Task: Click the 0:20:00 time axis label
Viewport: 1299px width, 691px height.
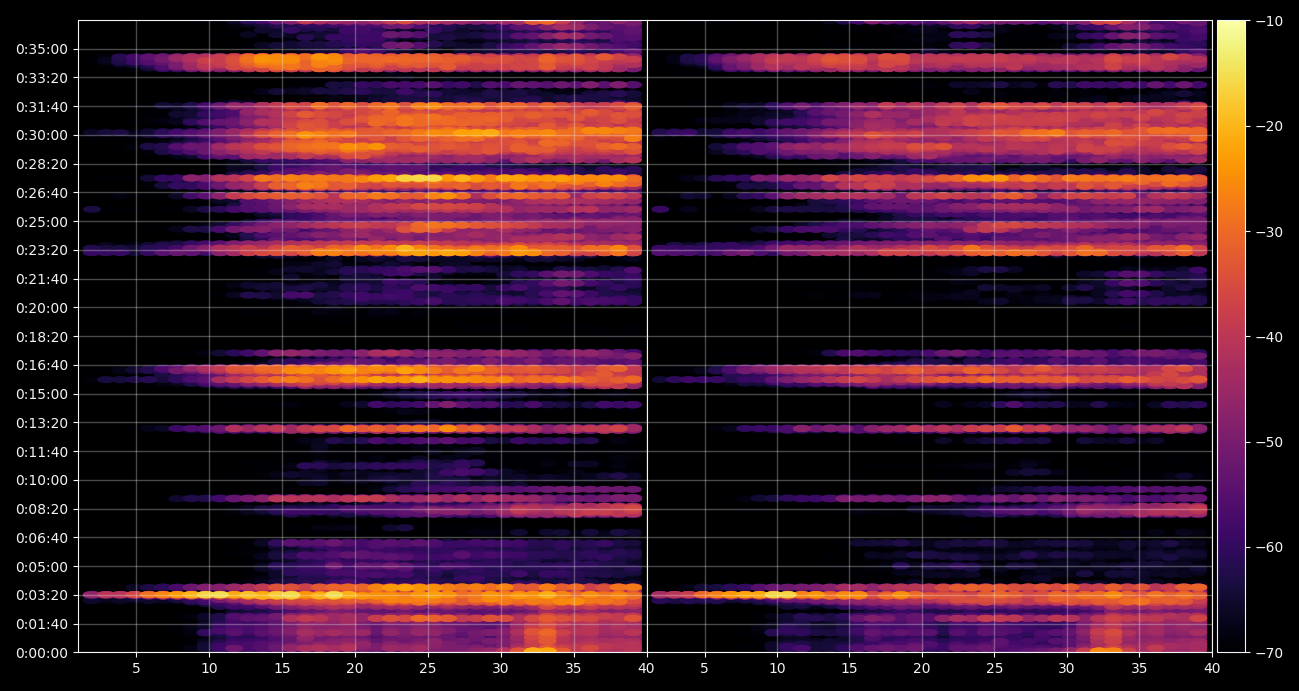Action: (x=41, y=308)
